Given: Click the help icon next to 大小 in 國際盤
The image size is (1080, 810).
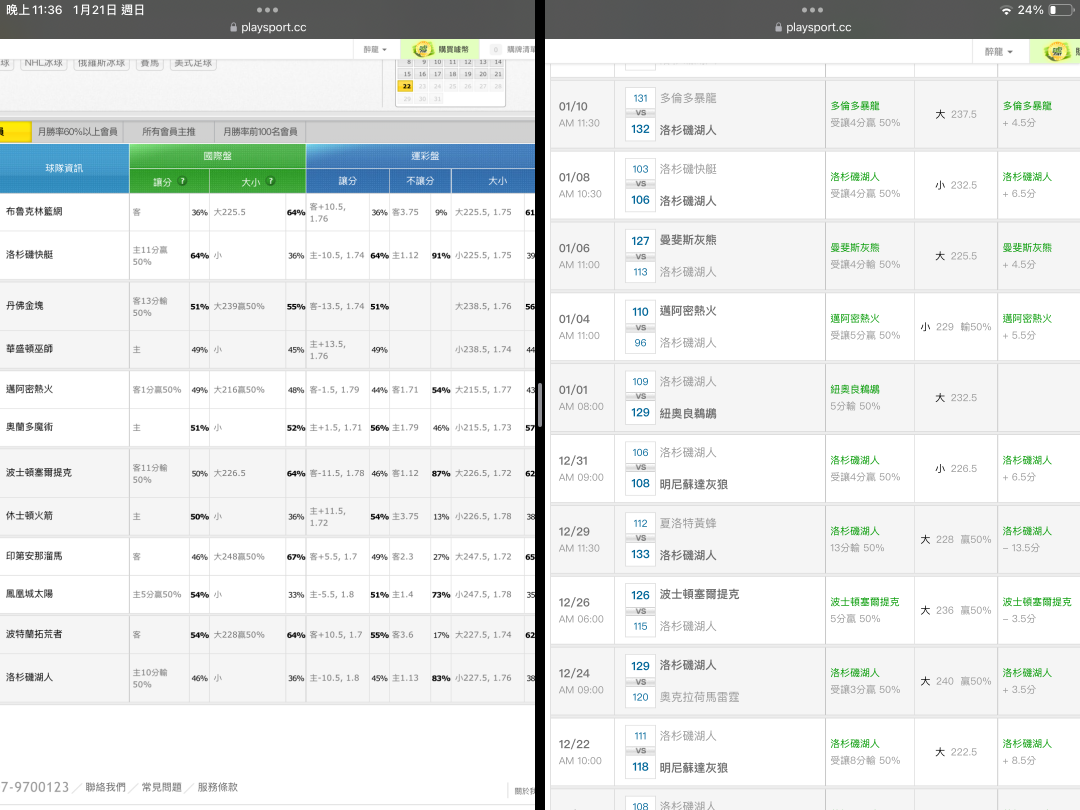Looking at the screenshot, I should [271, 181].
